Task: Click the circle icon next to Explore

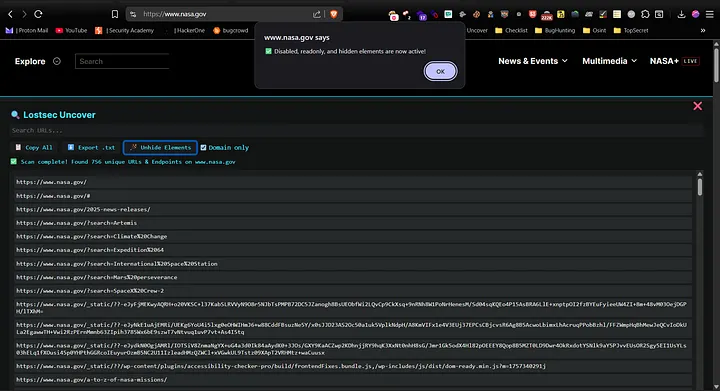Action: click(x=56, y=61)
